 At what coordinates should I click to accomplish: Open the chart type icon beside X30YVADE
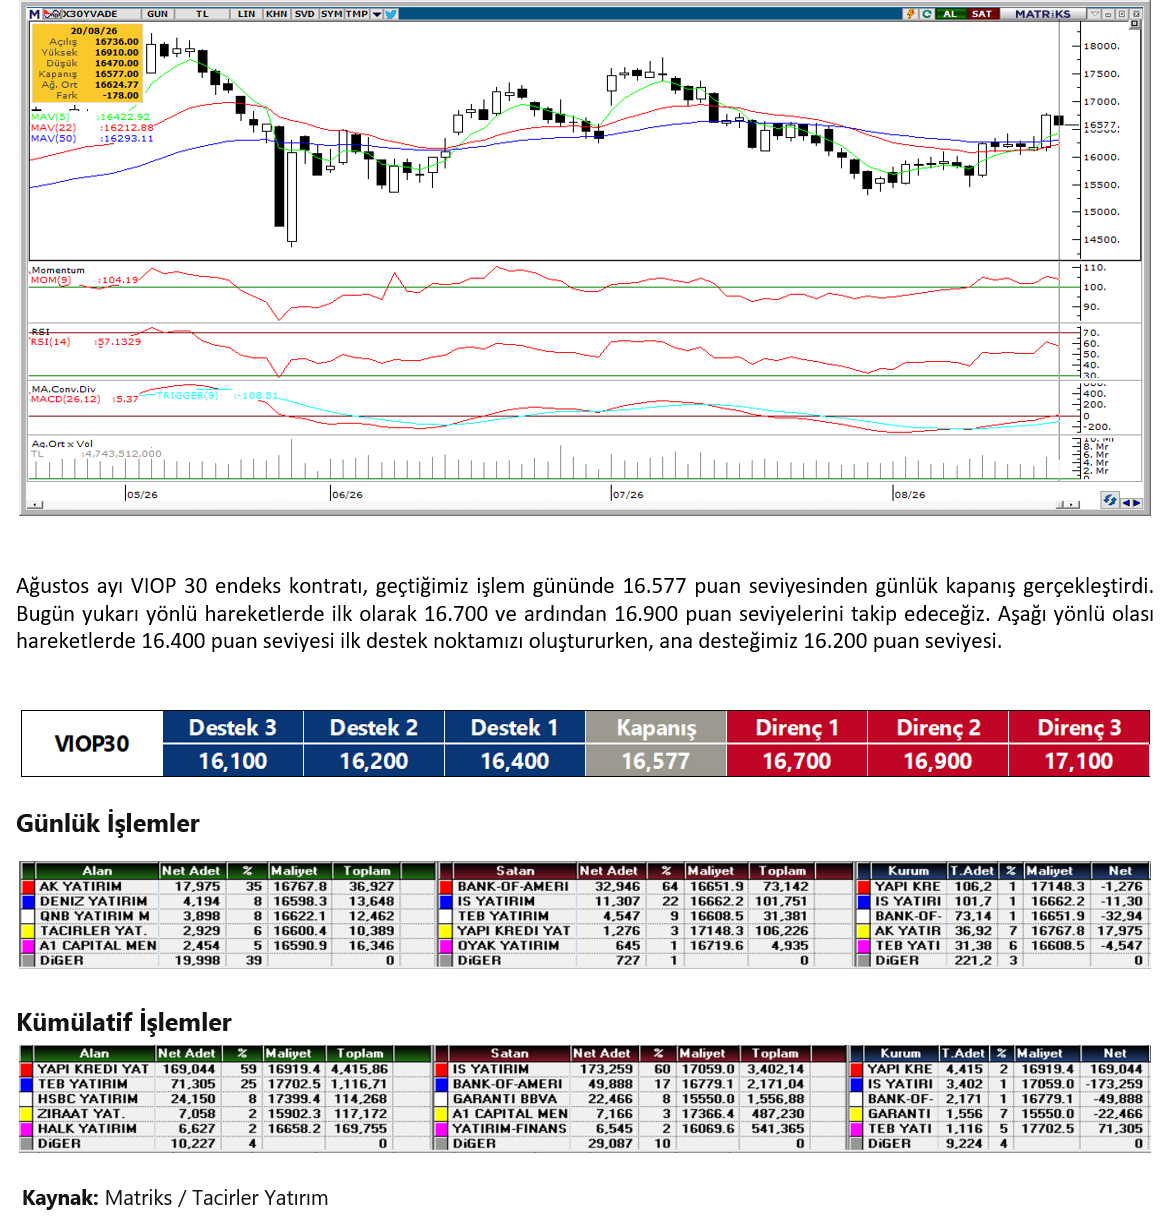tap(52, 14)
